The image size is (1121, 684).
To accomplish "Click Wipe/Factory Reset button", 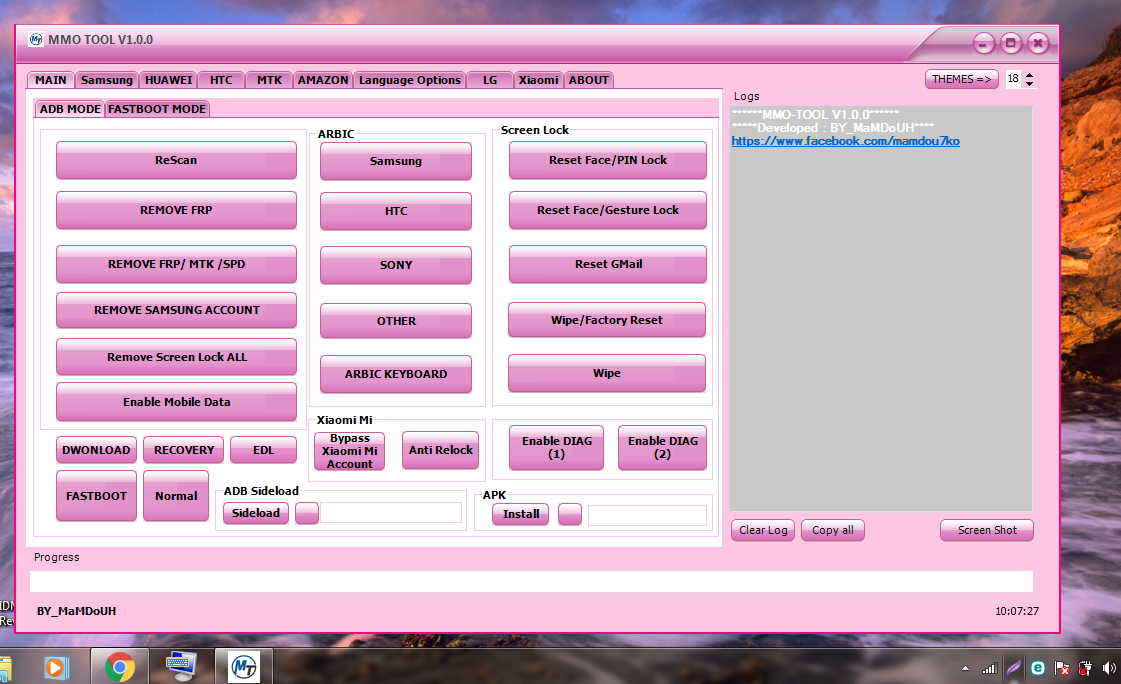I will (x=606, y=319).
